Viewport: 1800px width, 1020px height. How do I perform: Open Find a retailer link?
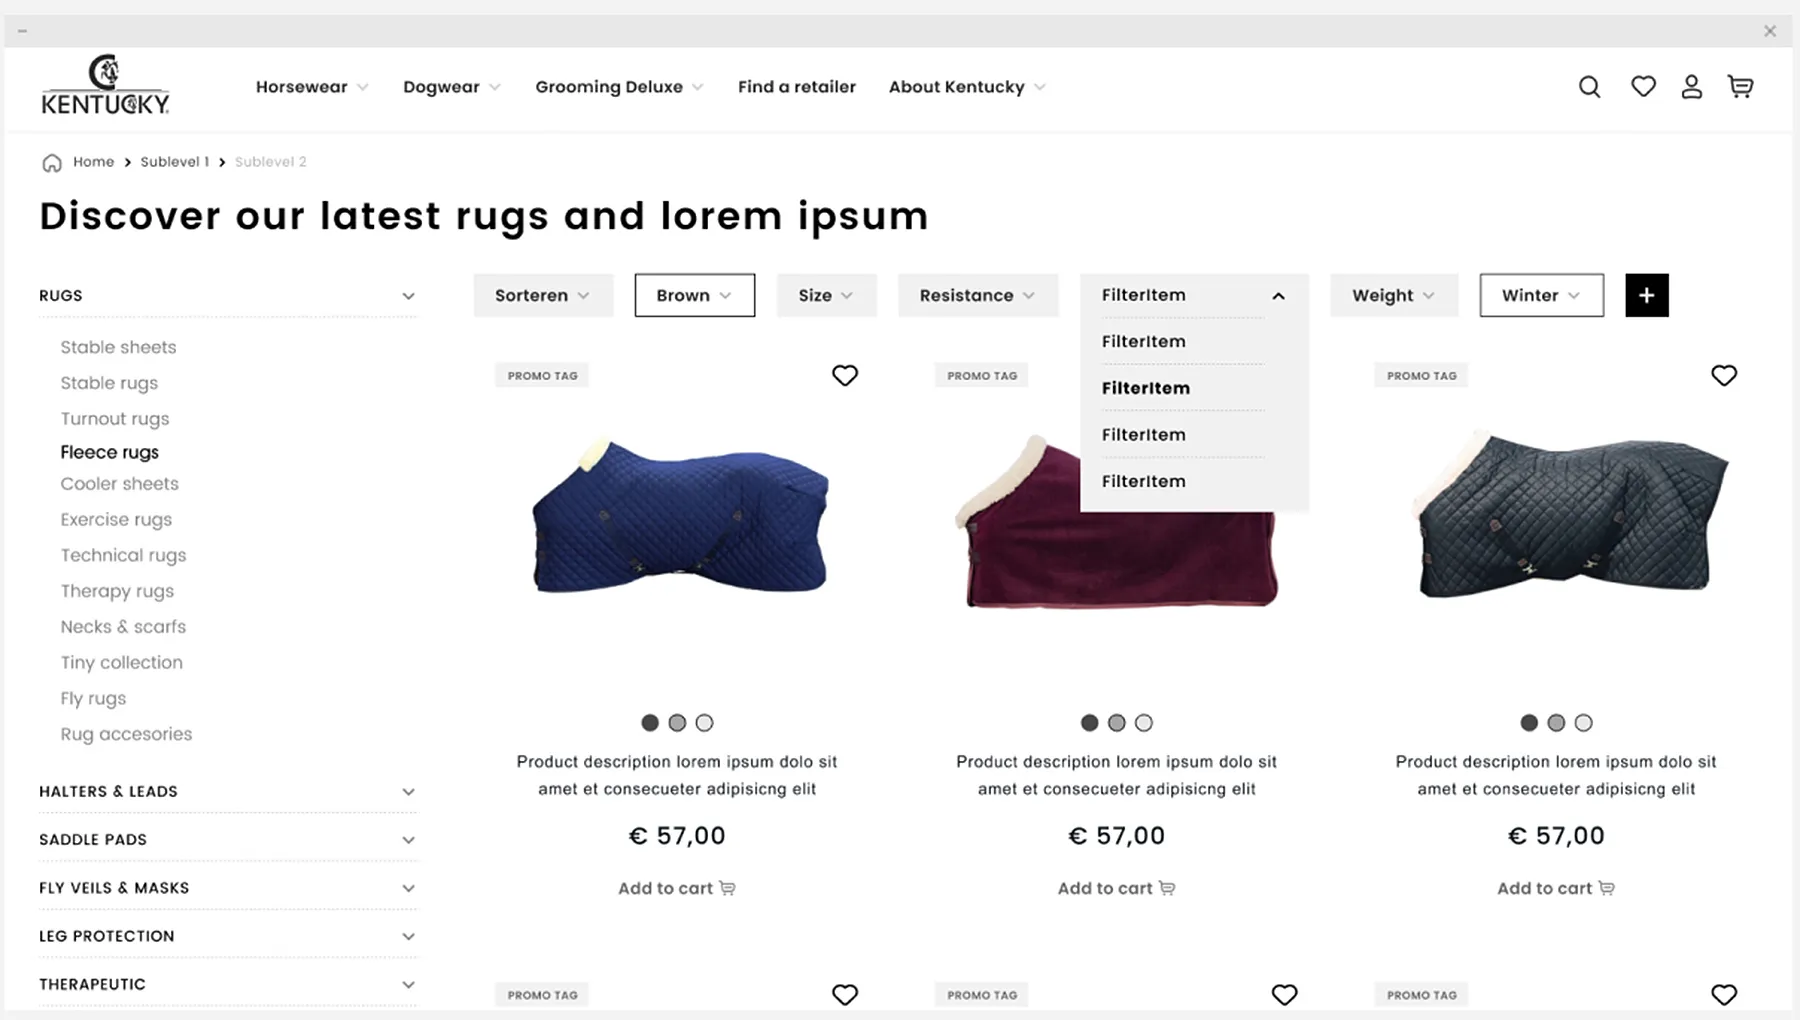(x=797, y=87)
